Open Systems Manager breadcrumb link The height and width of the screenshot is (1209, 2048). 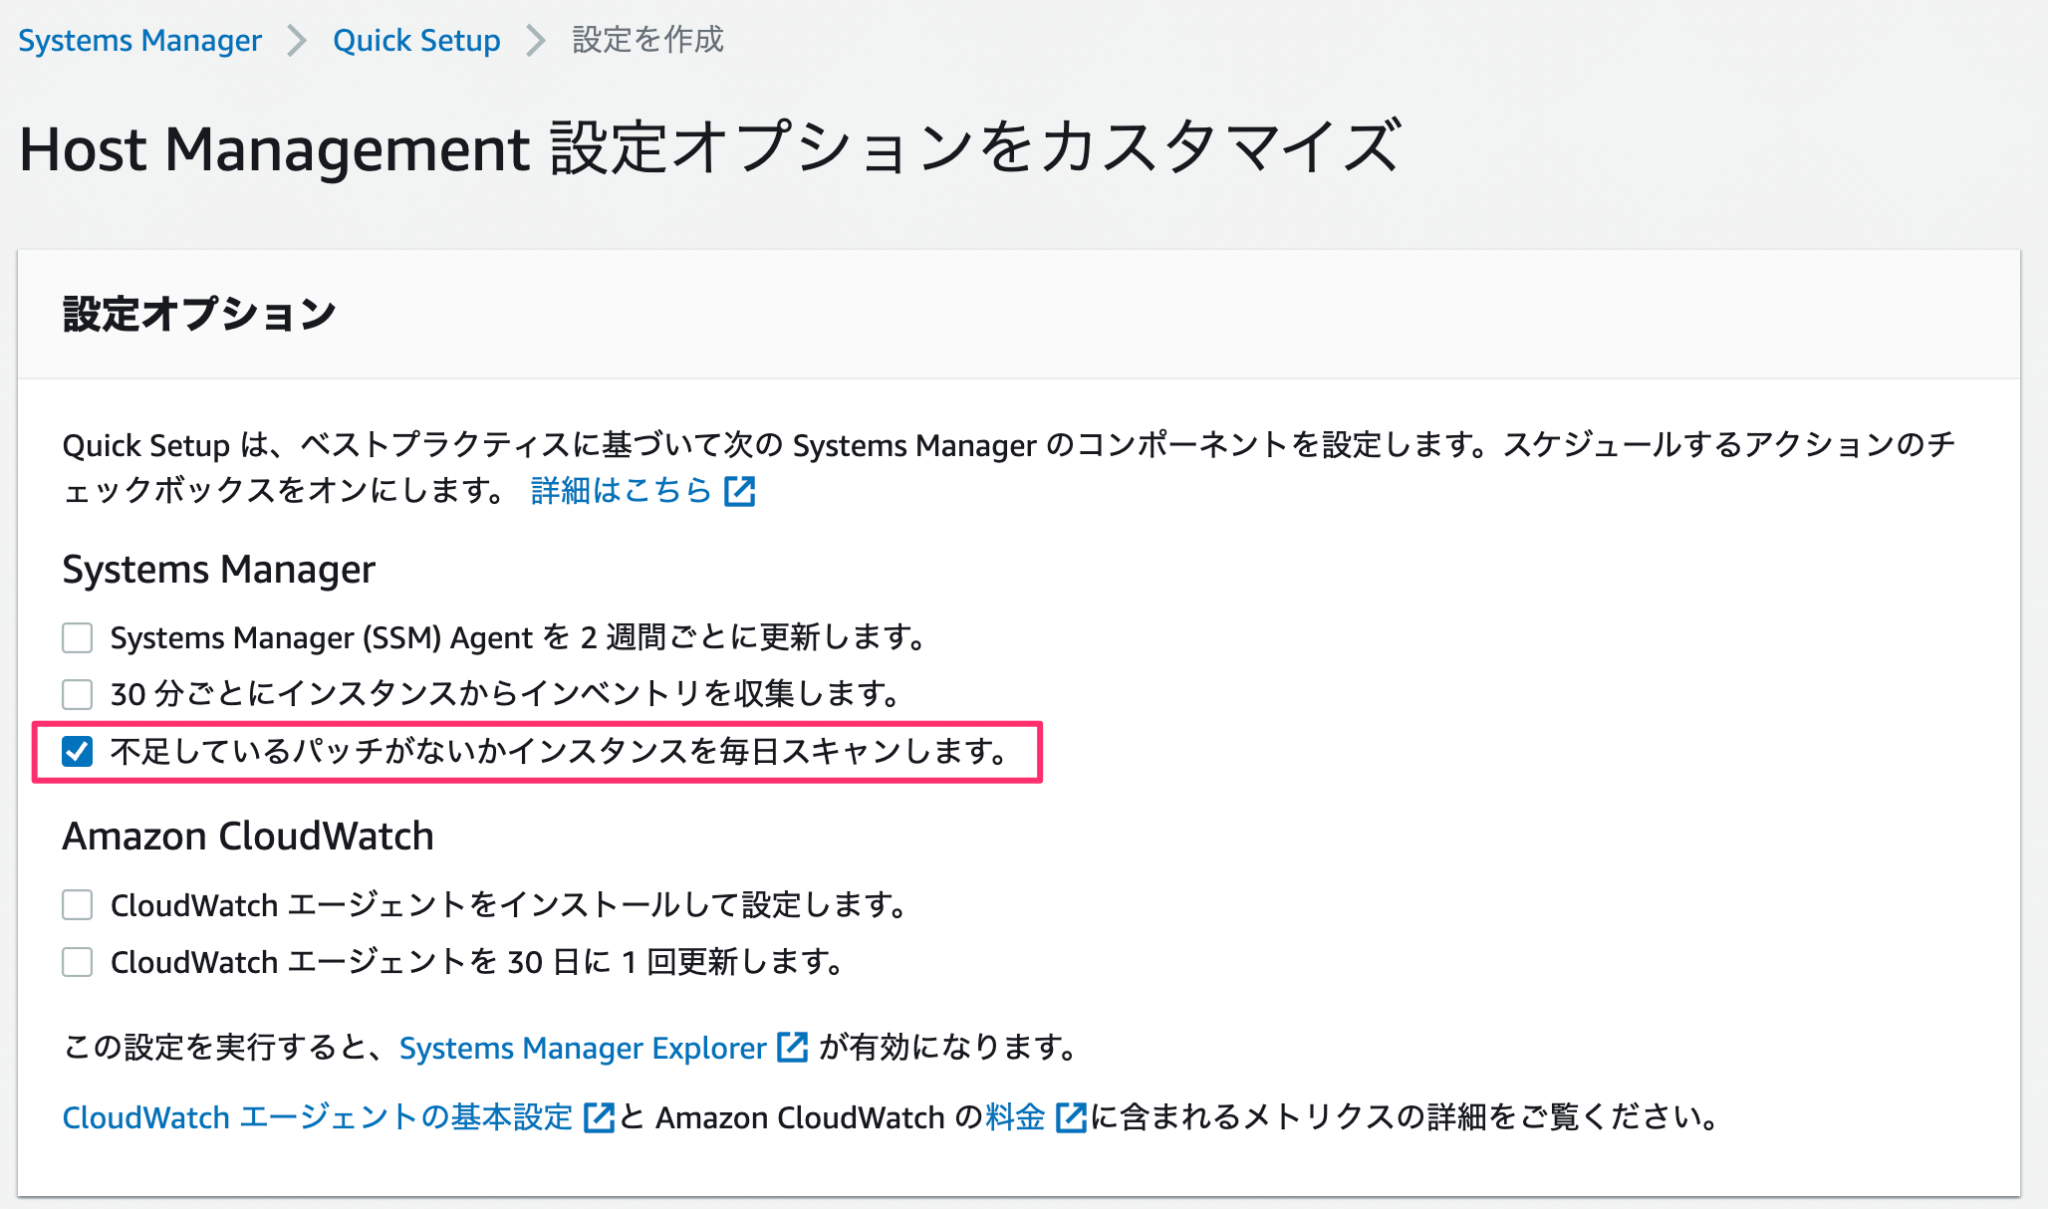(139, 40)
